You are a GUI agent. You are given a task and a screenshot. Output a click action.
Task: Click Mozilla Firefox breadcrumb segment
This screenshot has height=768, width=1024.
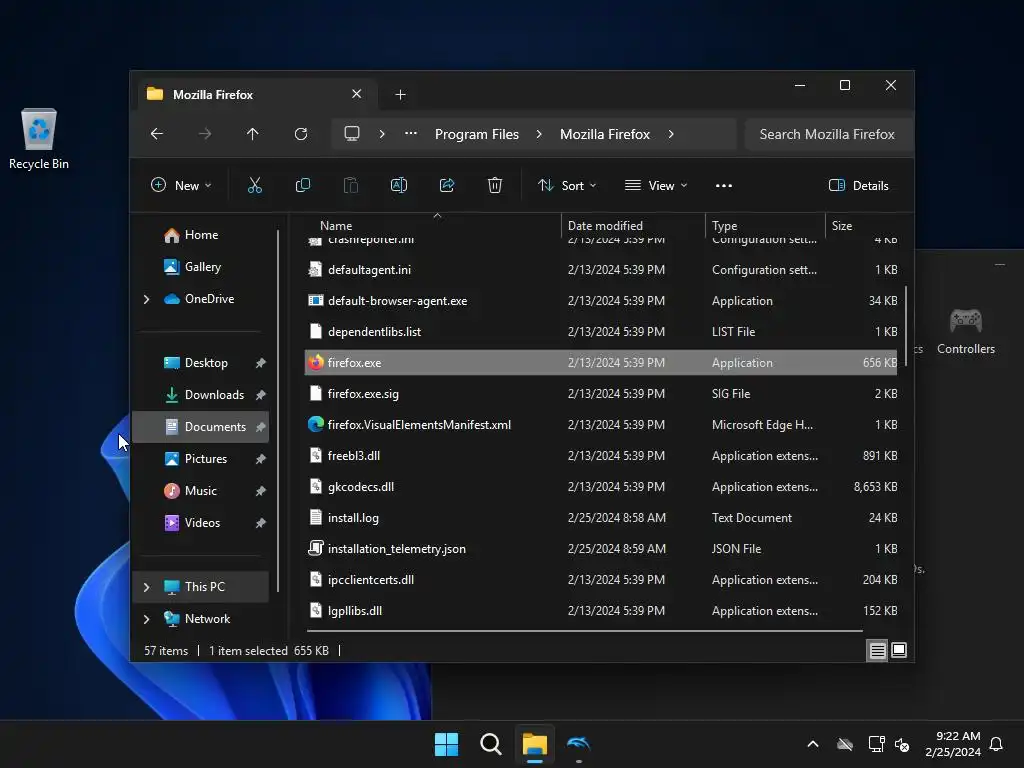tap(605, 134)
